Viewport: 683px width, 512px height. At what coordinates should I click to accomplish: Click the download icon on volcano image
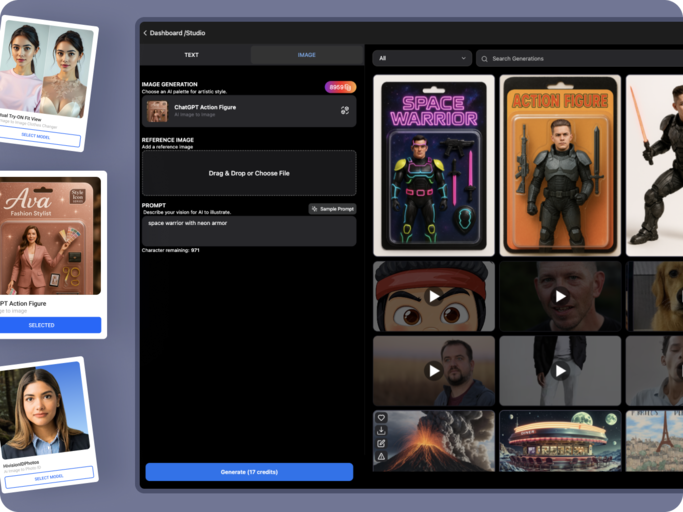point(381,431)
